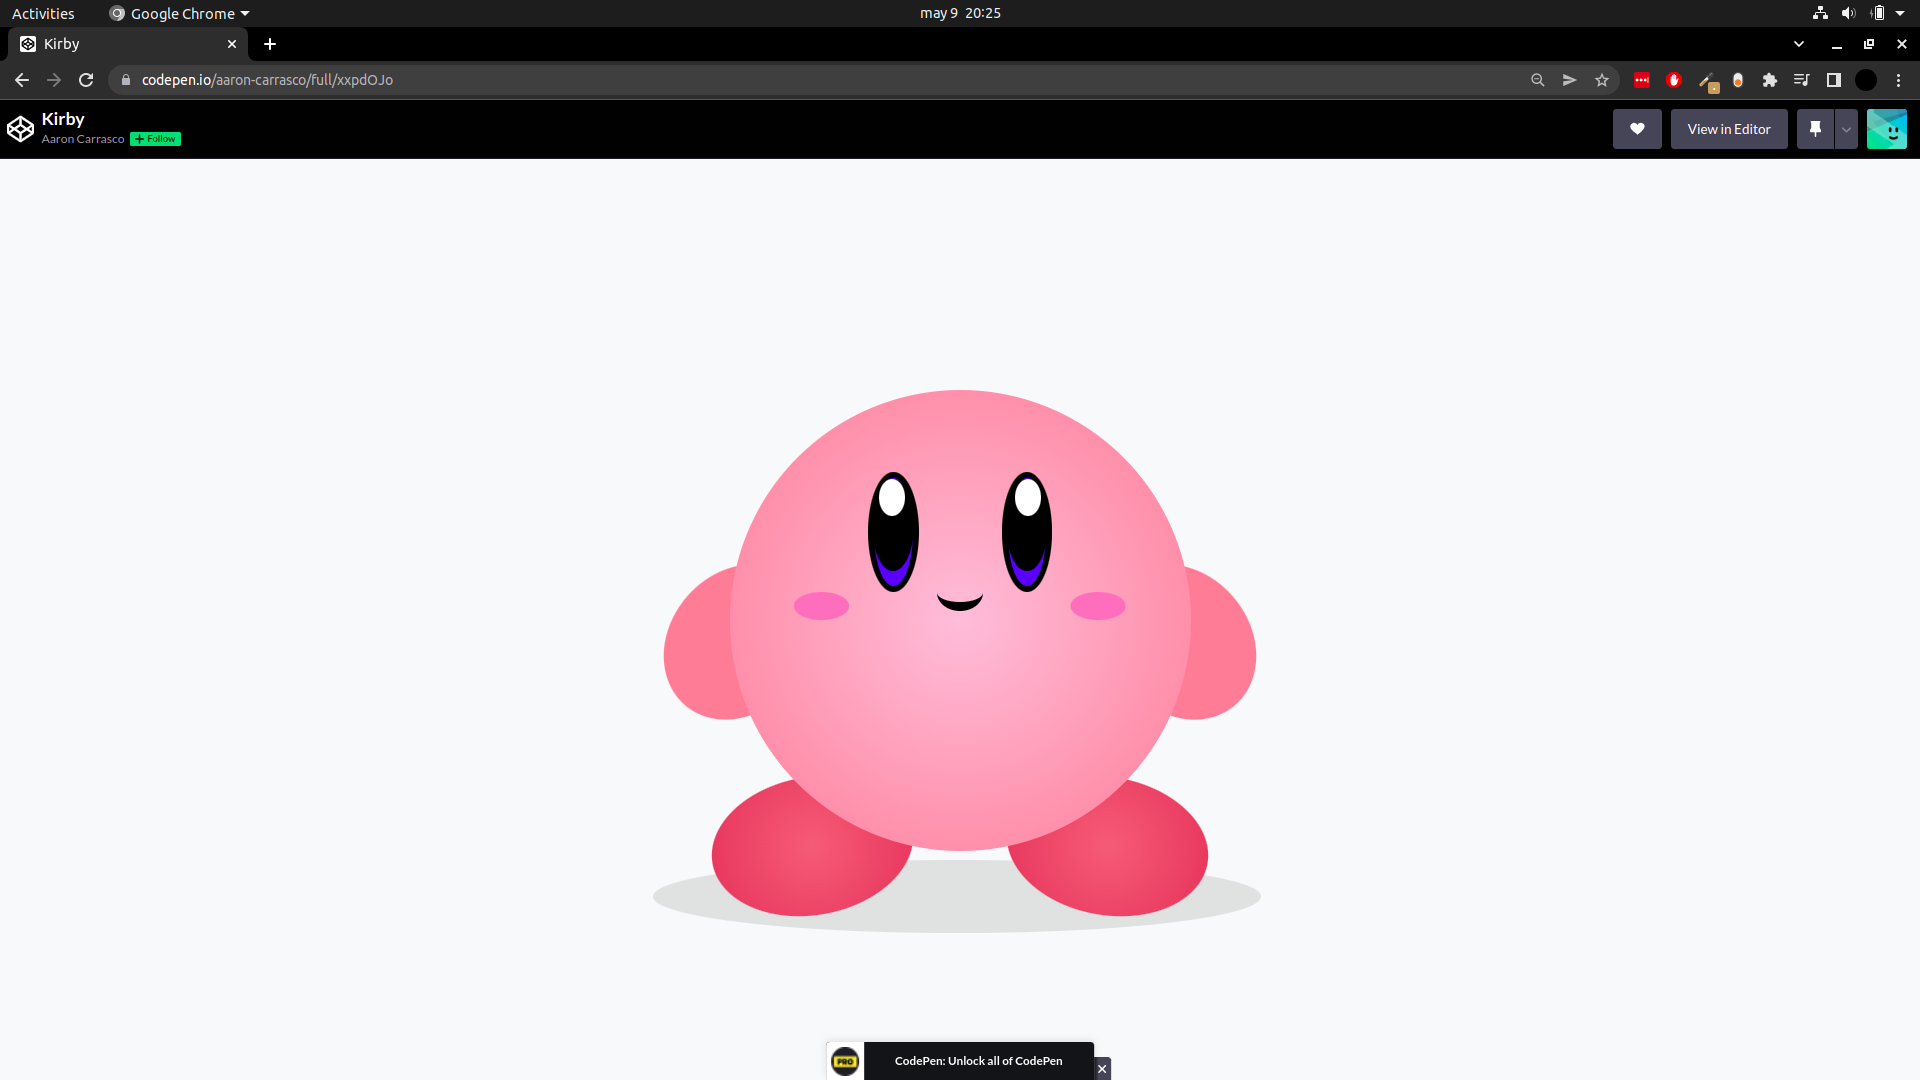Follow Aaron Carrasco
The height and width of the screenshot is (1080, 1920).
pos(155,139)
